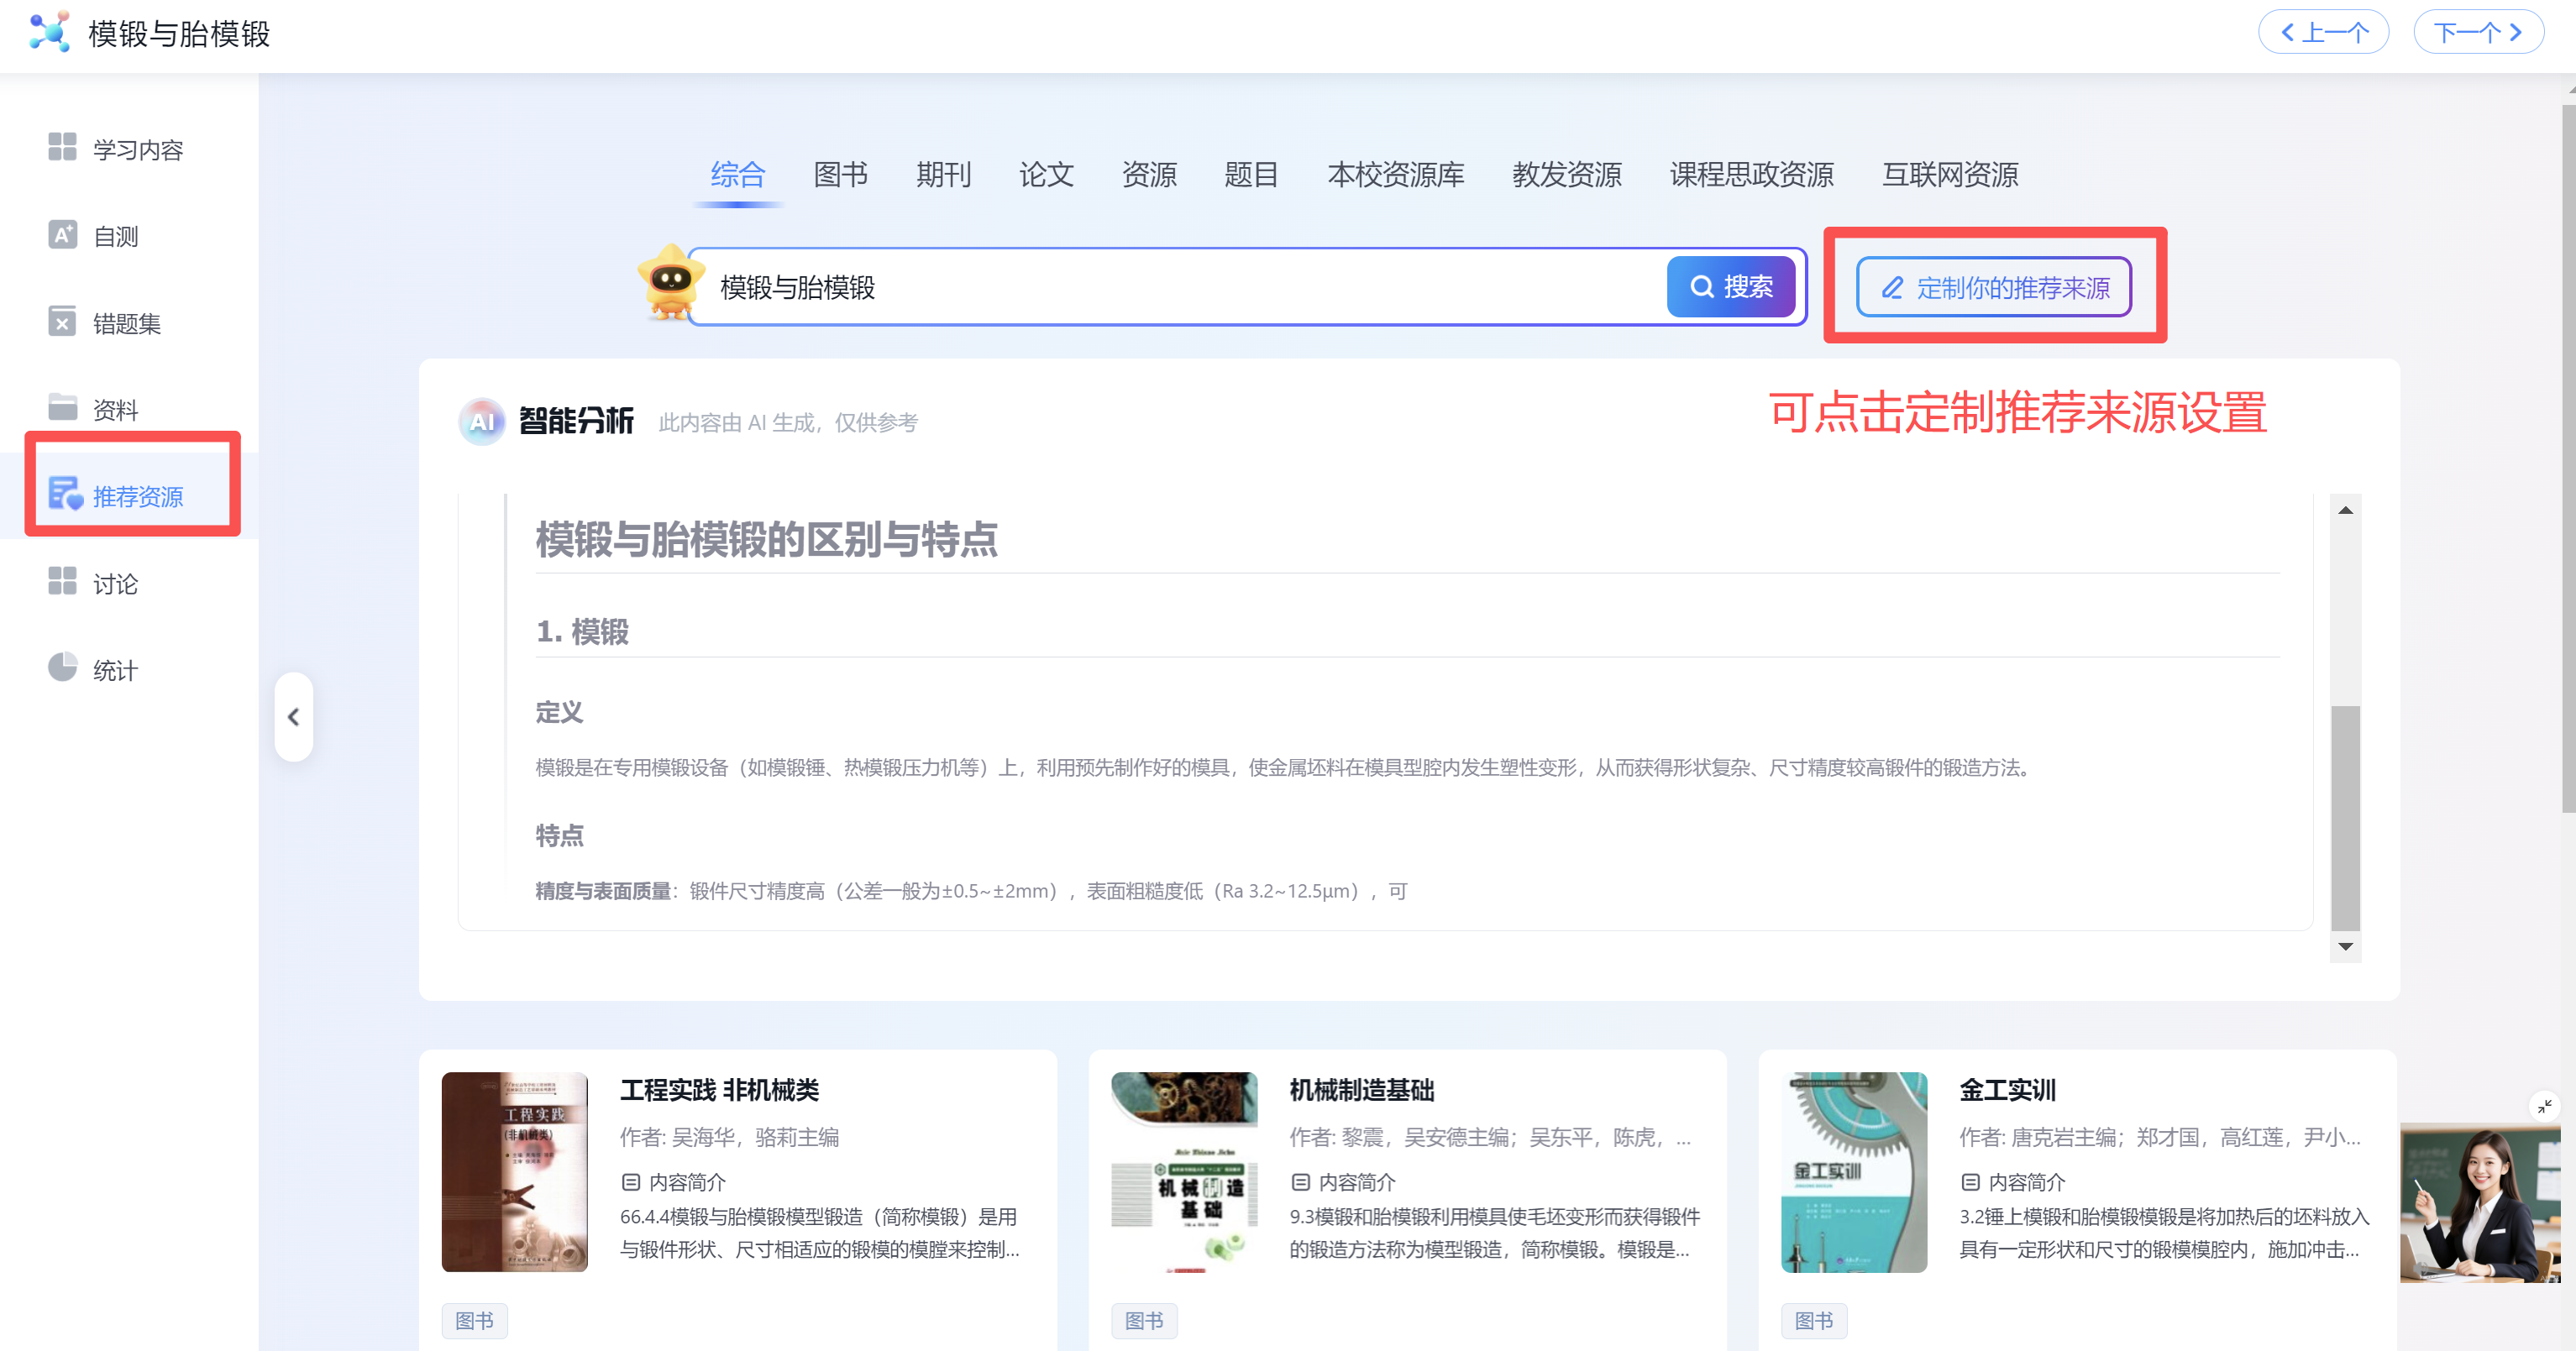
Task: Open the 金工实训 book cover
Action: pyautogui.click(x=1854, y=1172)
